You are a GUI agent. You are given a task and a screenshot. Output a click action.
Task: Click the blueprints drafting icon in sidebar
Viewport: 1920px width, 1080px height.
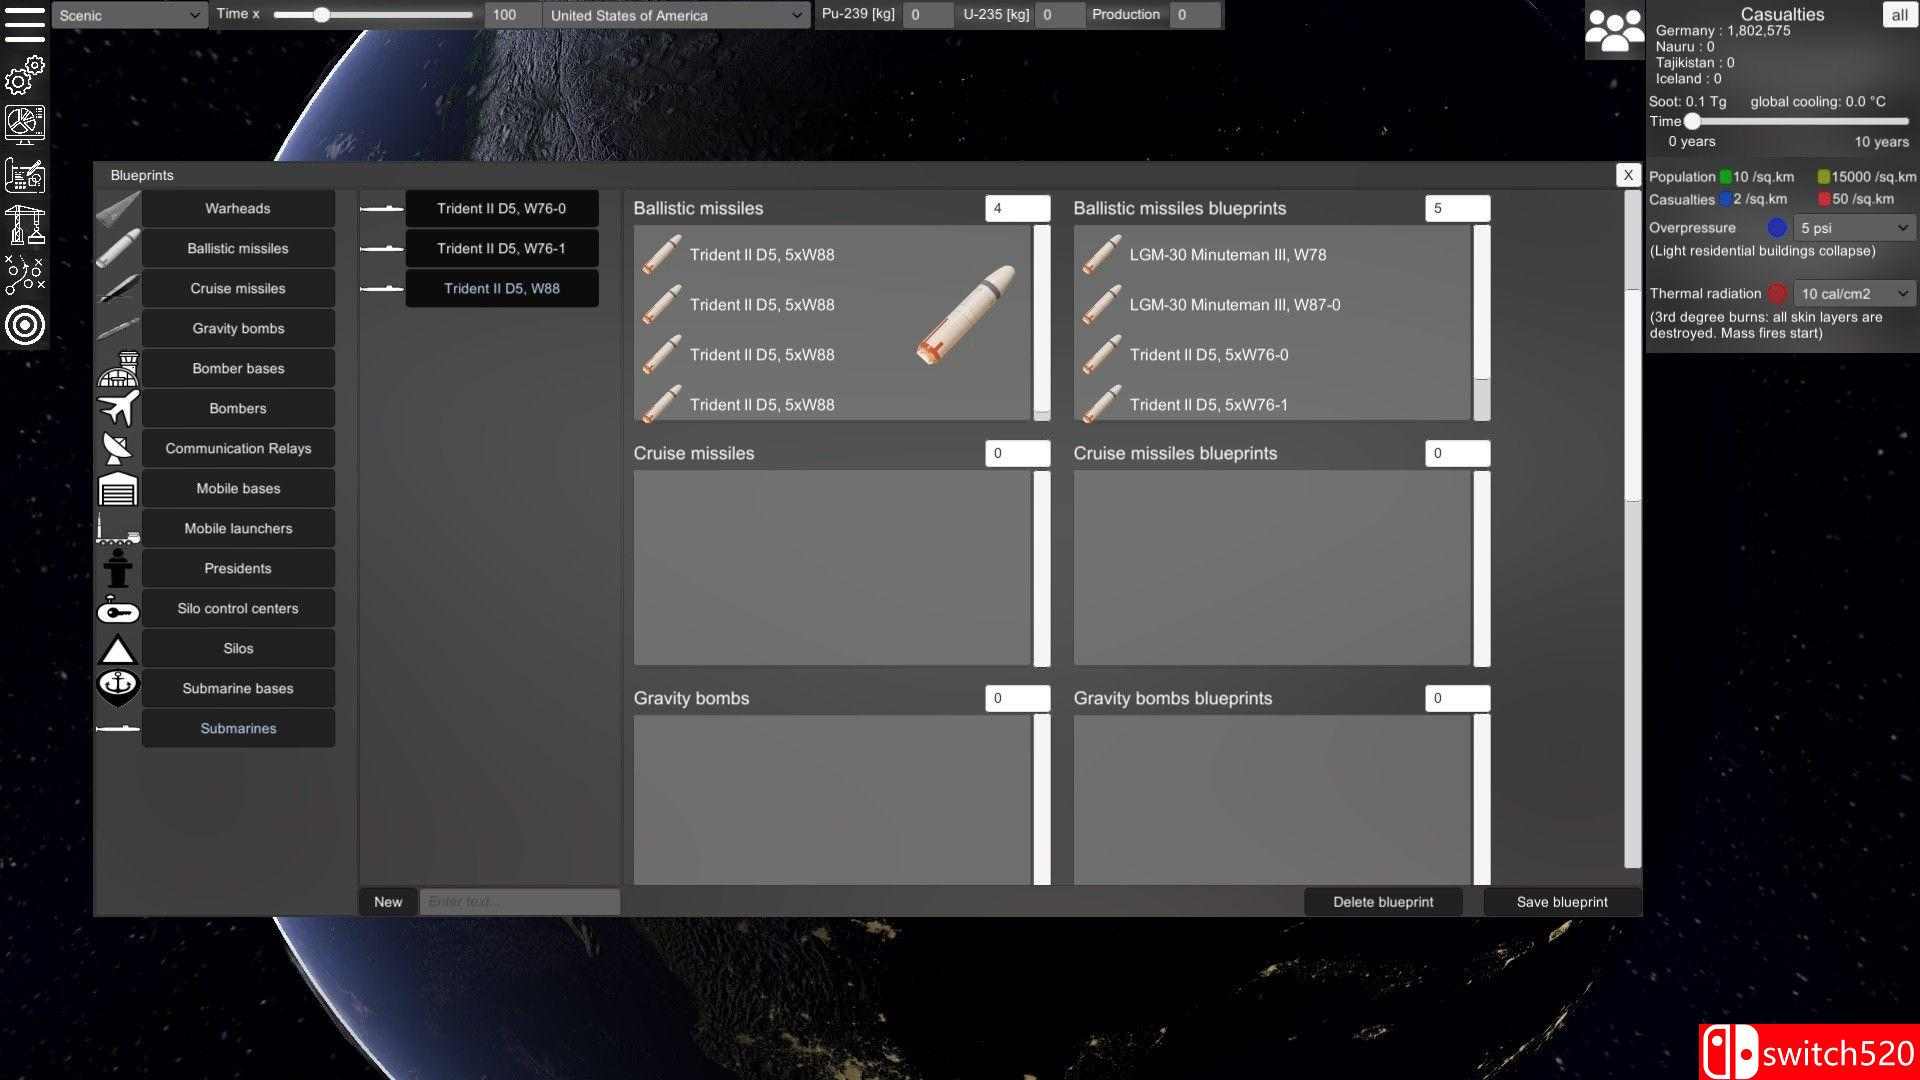tap(25, 176)
